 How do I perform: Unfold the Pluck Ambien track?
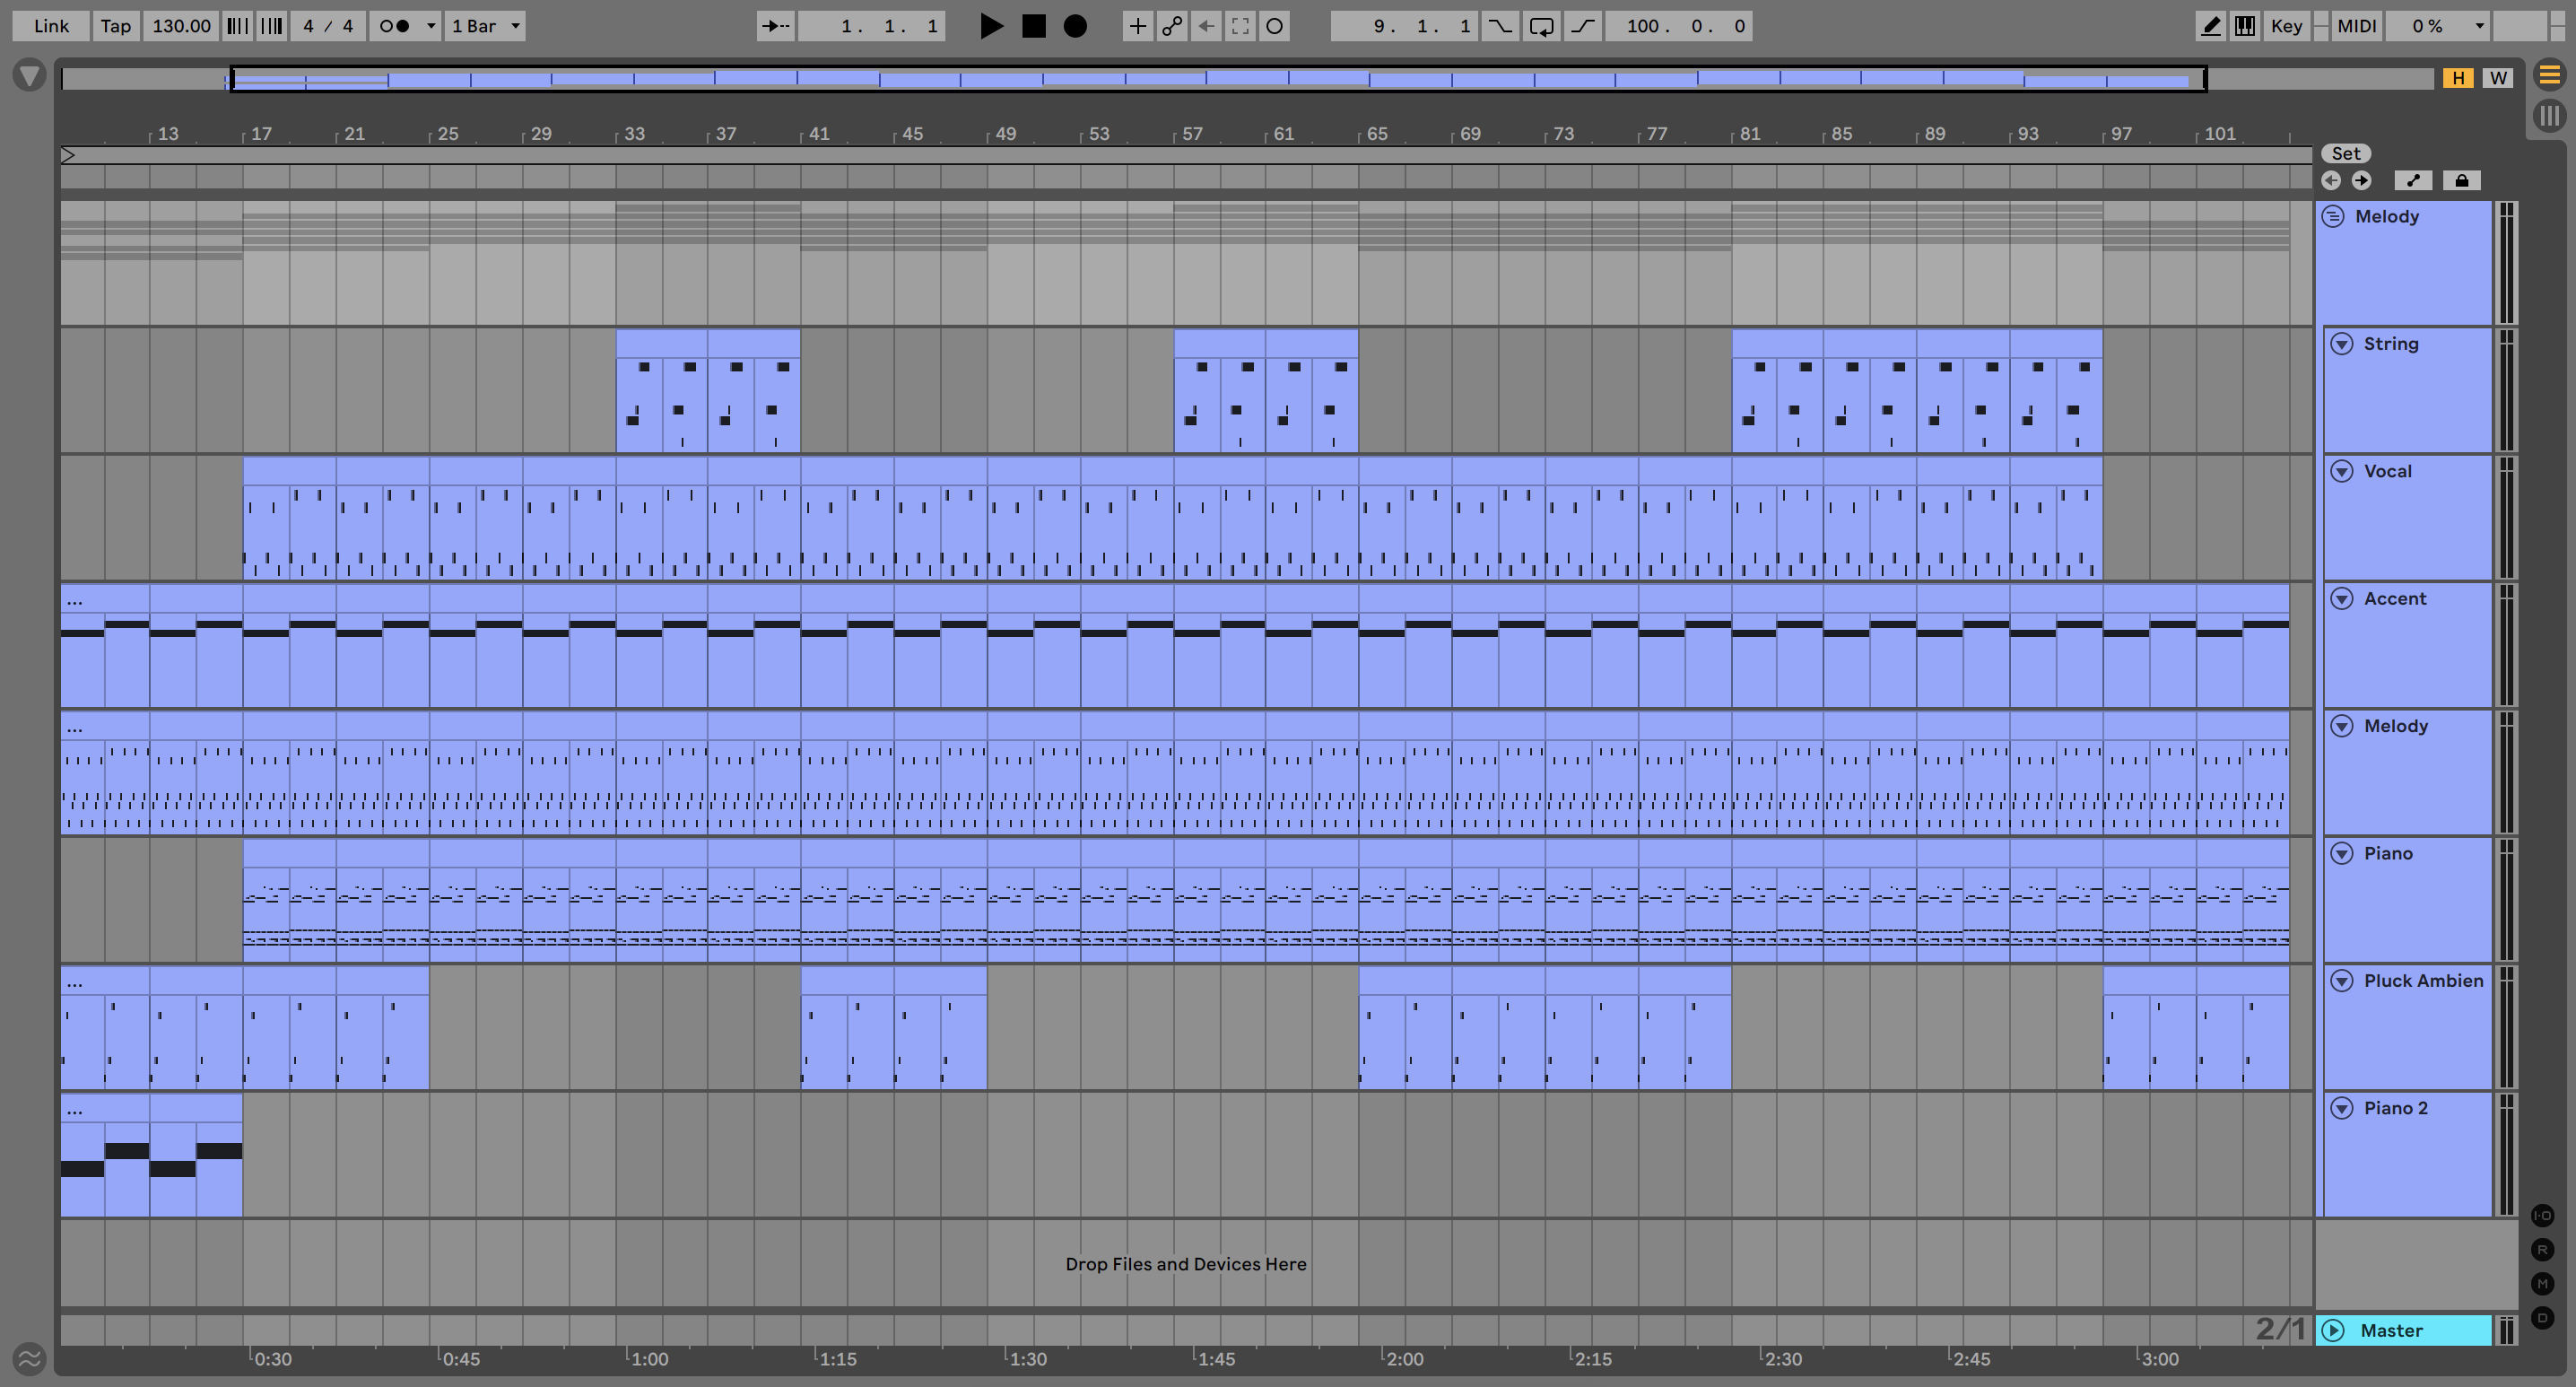click(x=2342, y=981)
